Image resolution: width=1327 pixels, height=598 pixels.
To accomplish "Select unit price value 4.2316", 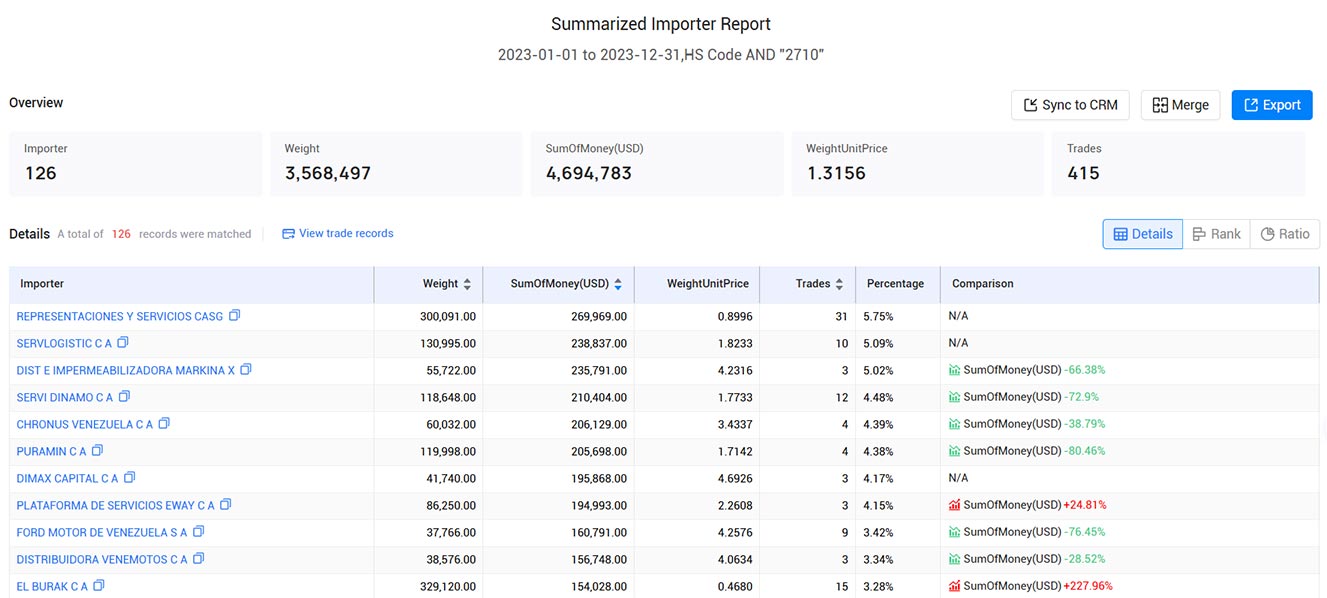I will (x=735, y=370).
